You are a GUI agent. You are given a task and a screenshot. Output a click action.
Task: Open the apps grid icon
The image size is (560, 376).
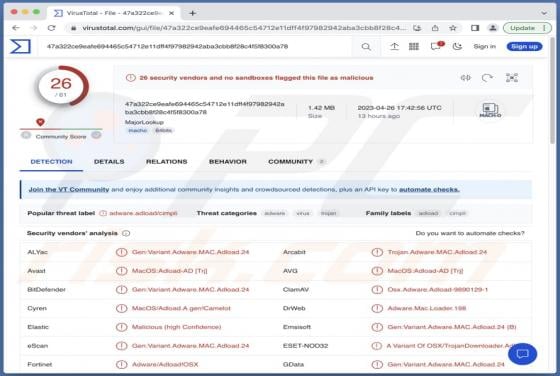[414, 46]
